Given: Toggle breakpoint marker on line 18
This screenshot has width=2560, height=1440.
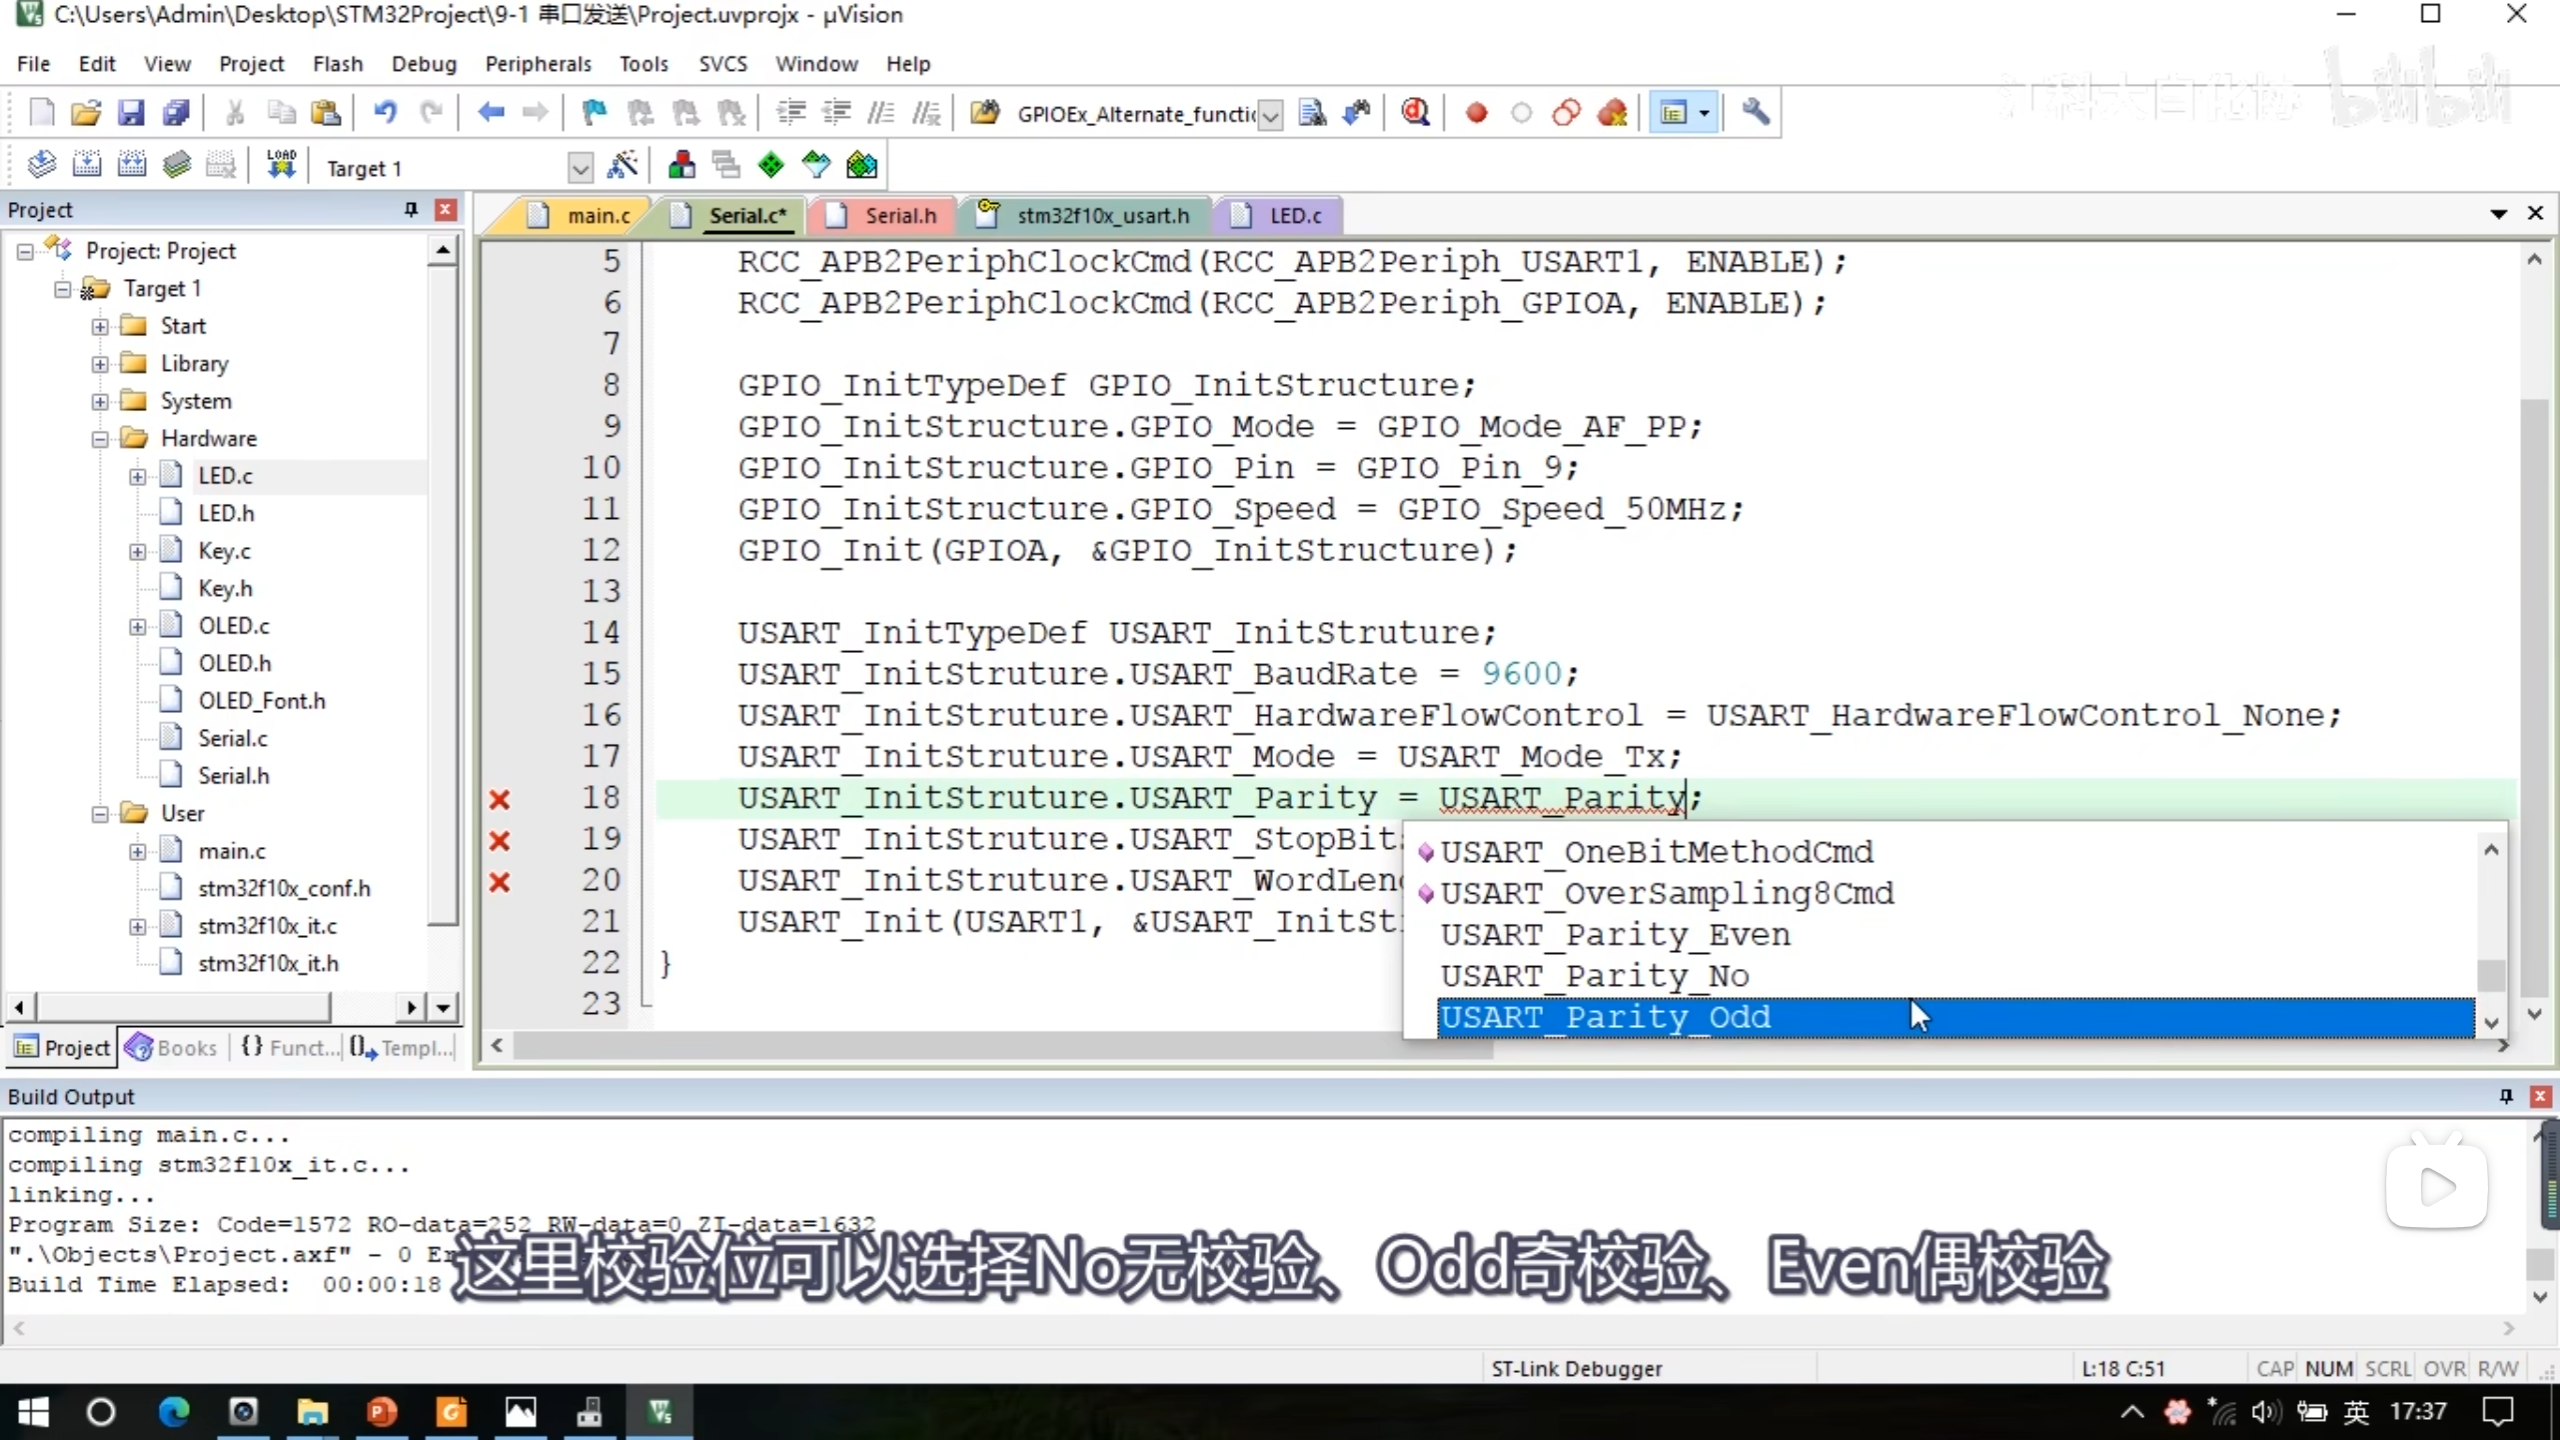Looking at the screenshot, I should tap(499, 799).
